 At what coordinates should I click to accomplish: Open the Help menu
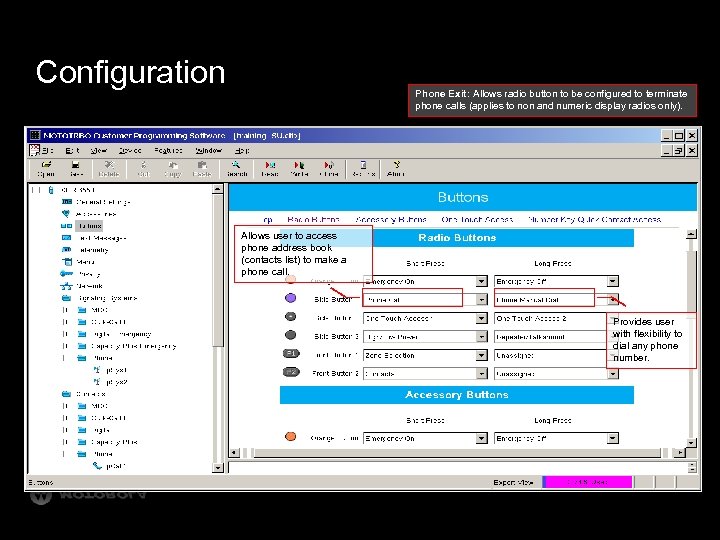(242, 150)
